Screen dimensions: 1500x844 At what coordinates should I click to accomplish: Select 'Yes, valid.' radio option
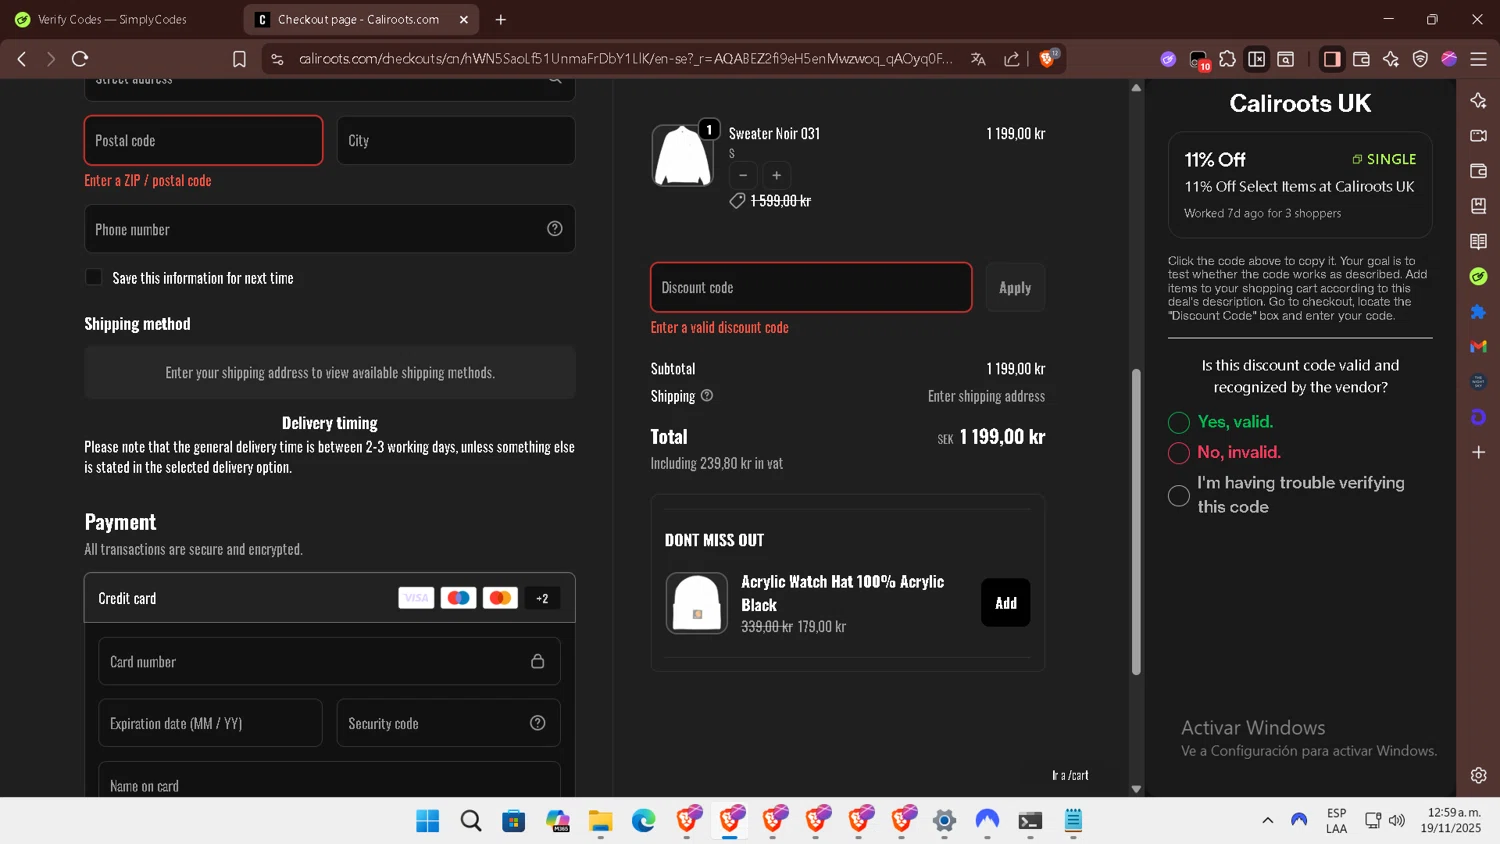point(1179,422)
